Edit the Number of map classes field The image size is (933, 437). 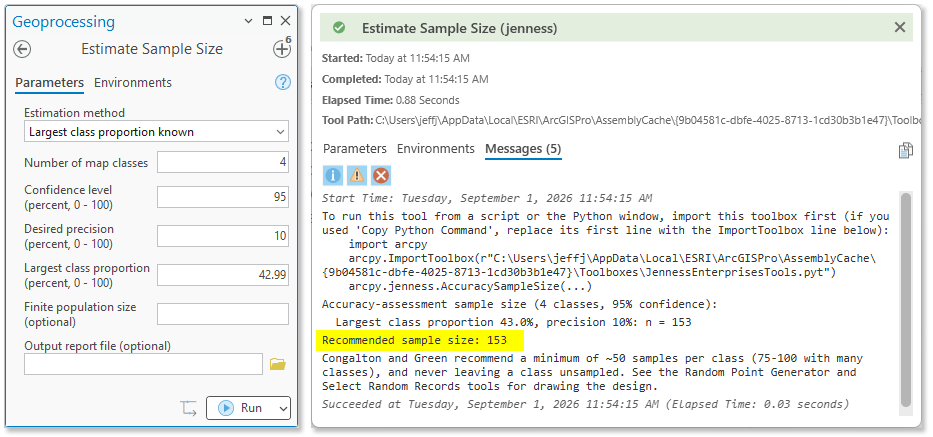tap(223, 163)
